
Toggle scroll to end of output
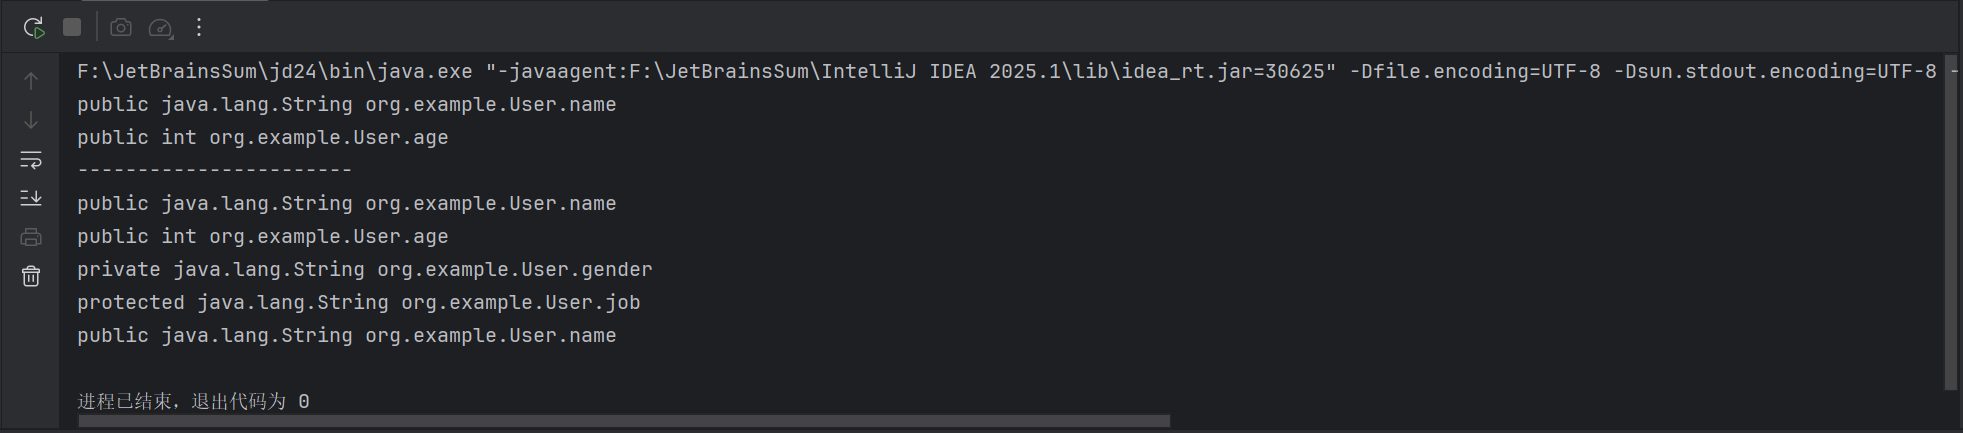coord(31,198)
